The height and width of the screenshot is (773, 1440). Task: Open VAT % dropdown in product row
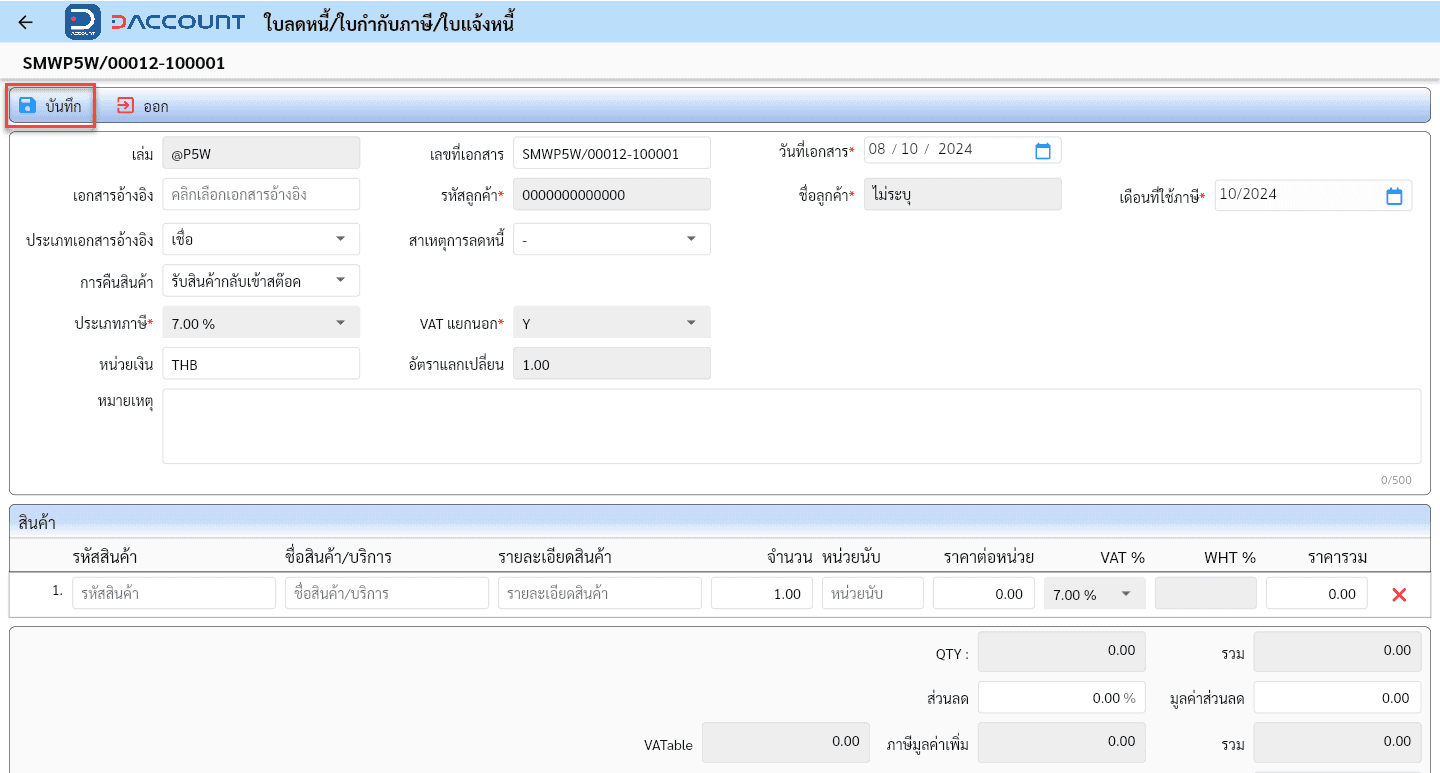pos(1094,594)
